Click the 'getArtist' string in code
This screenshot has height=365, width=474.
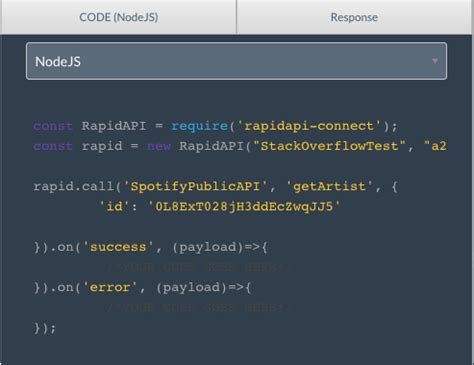click(329, 186)
